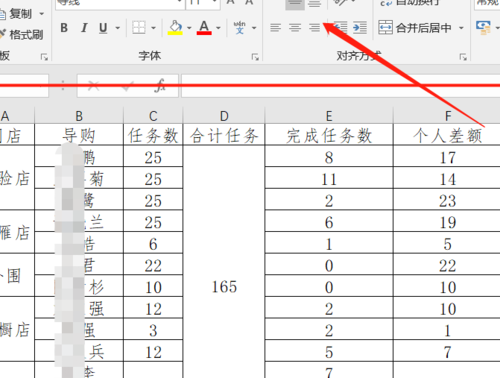
Task: Toggle Bold formatting
Action: pyautogui.click(x=64, y=28)
